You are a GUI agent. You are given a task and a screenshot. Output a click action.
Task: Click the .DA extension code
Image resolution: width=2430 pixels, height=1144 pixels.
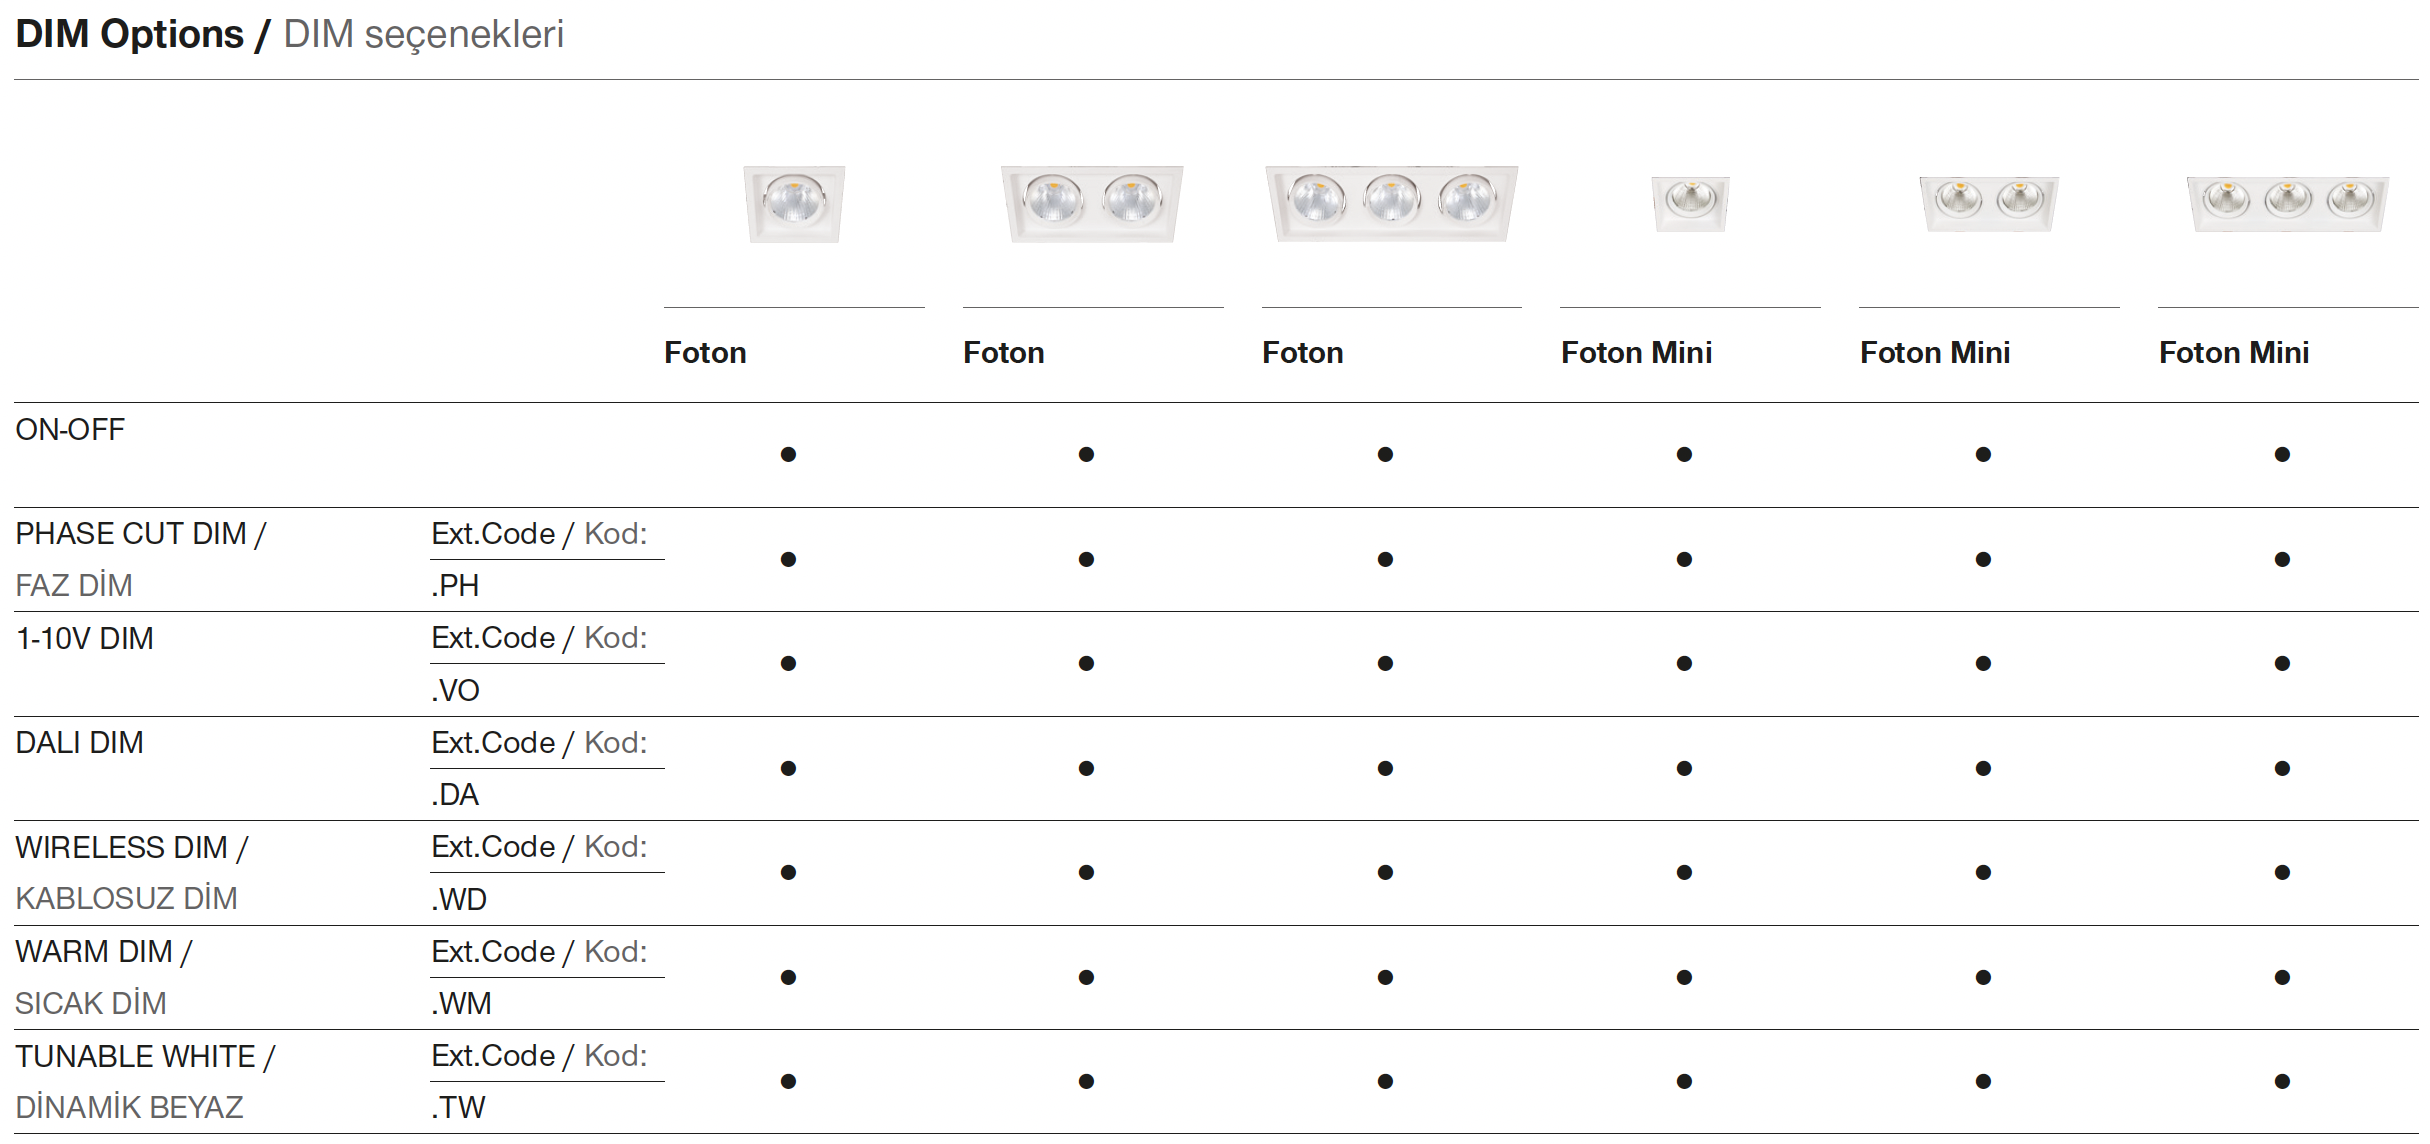click(455, 795)
